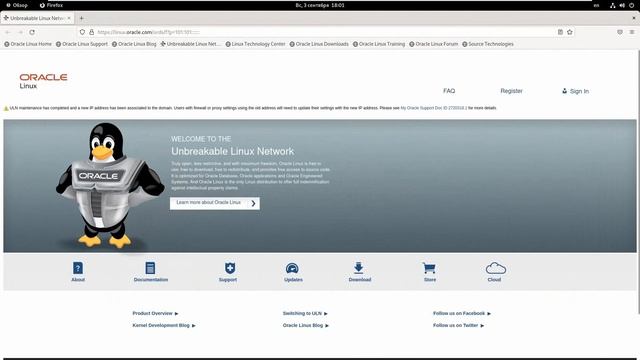Open tracking protection shield icon

coord(82,32)
